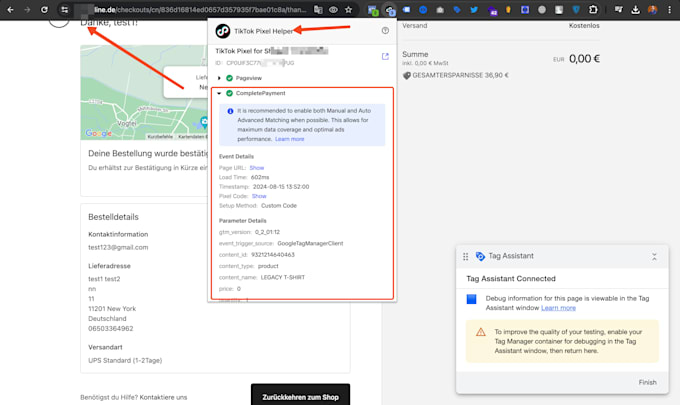This screenshot has width=680, height=405.
Task: Open the Extensions puzzle piece menu
Action: pyautogui.click(x=593, y=10)
